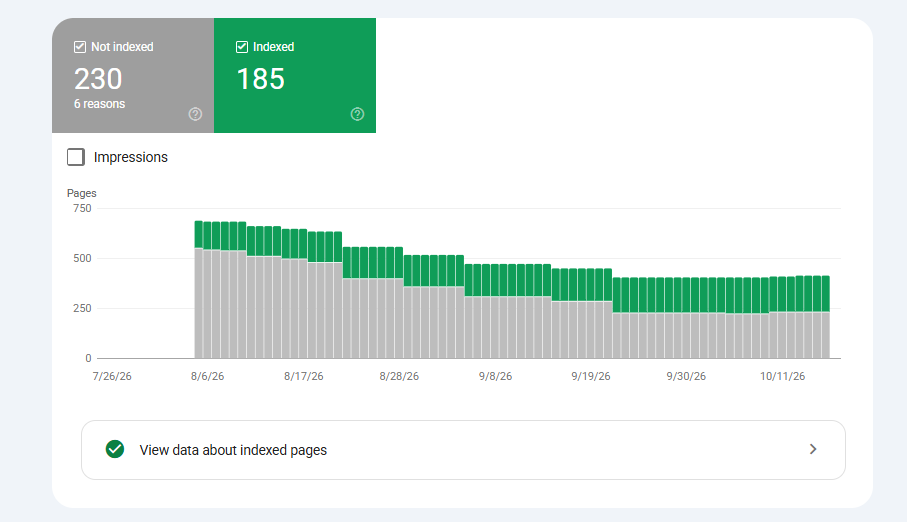907x522 pixels.
Task: Click the 230 not indexed count
Action: coord(98,79)
